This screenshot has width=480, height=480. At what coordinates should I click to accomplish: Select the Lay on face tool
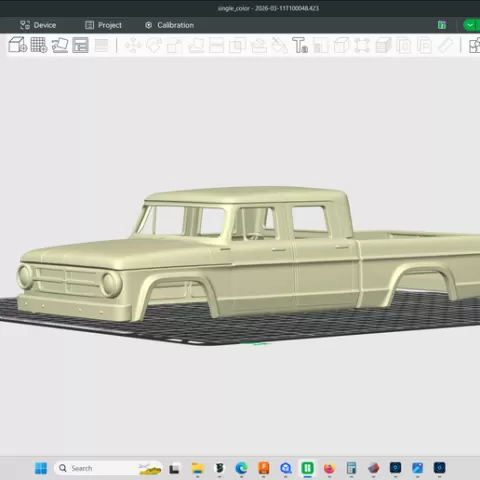196,45
